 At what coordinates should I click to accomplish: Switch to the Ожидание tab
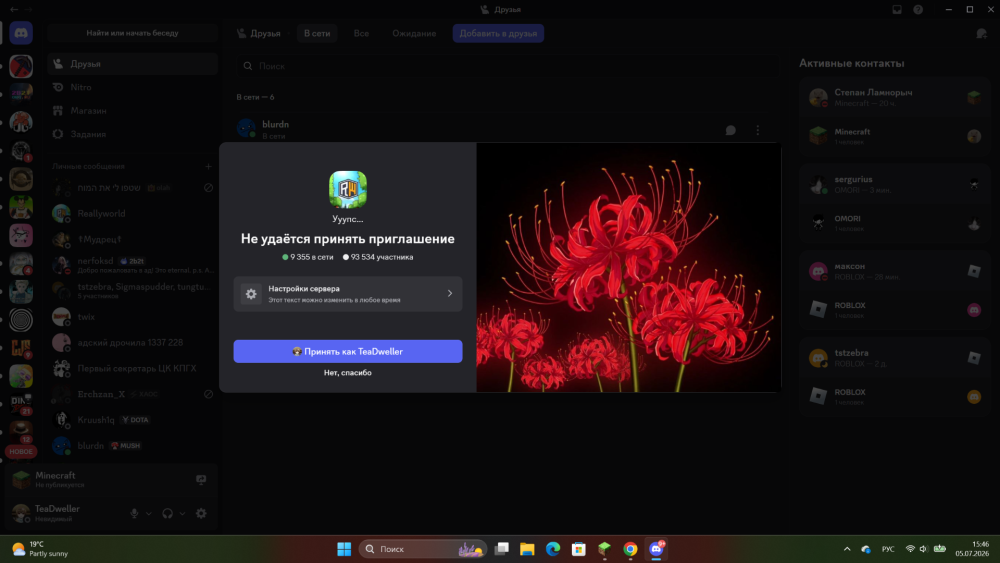coord(414,33)
